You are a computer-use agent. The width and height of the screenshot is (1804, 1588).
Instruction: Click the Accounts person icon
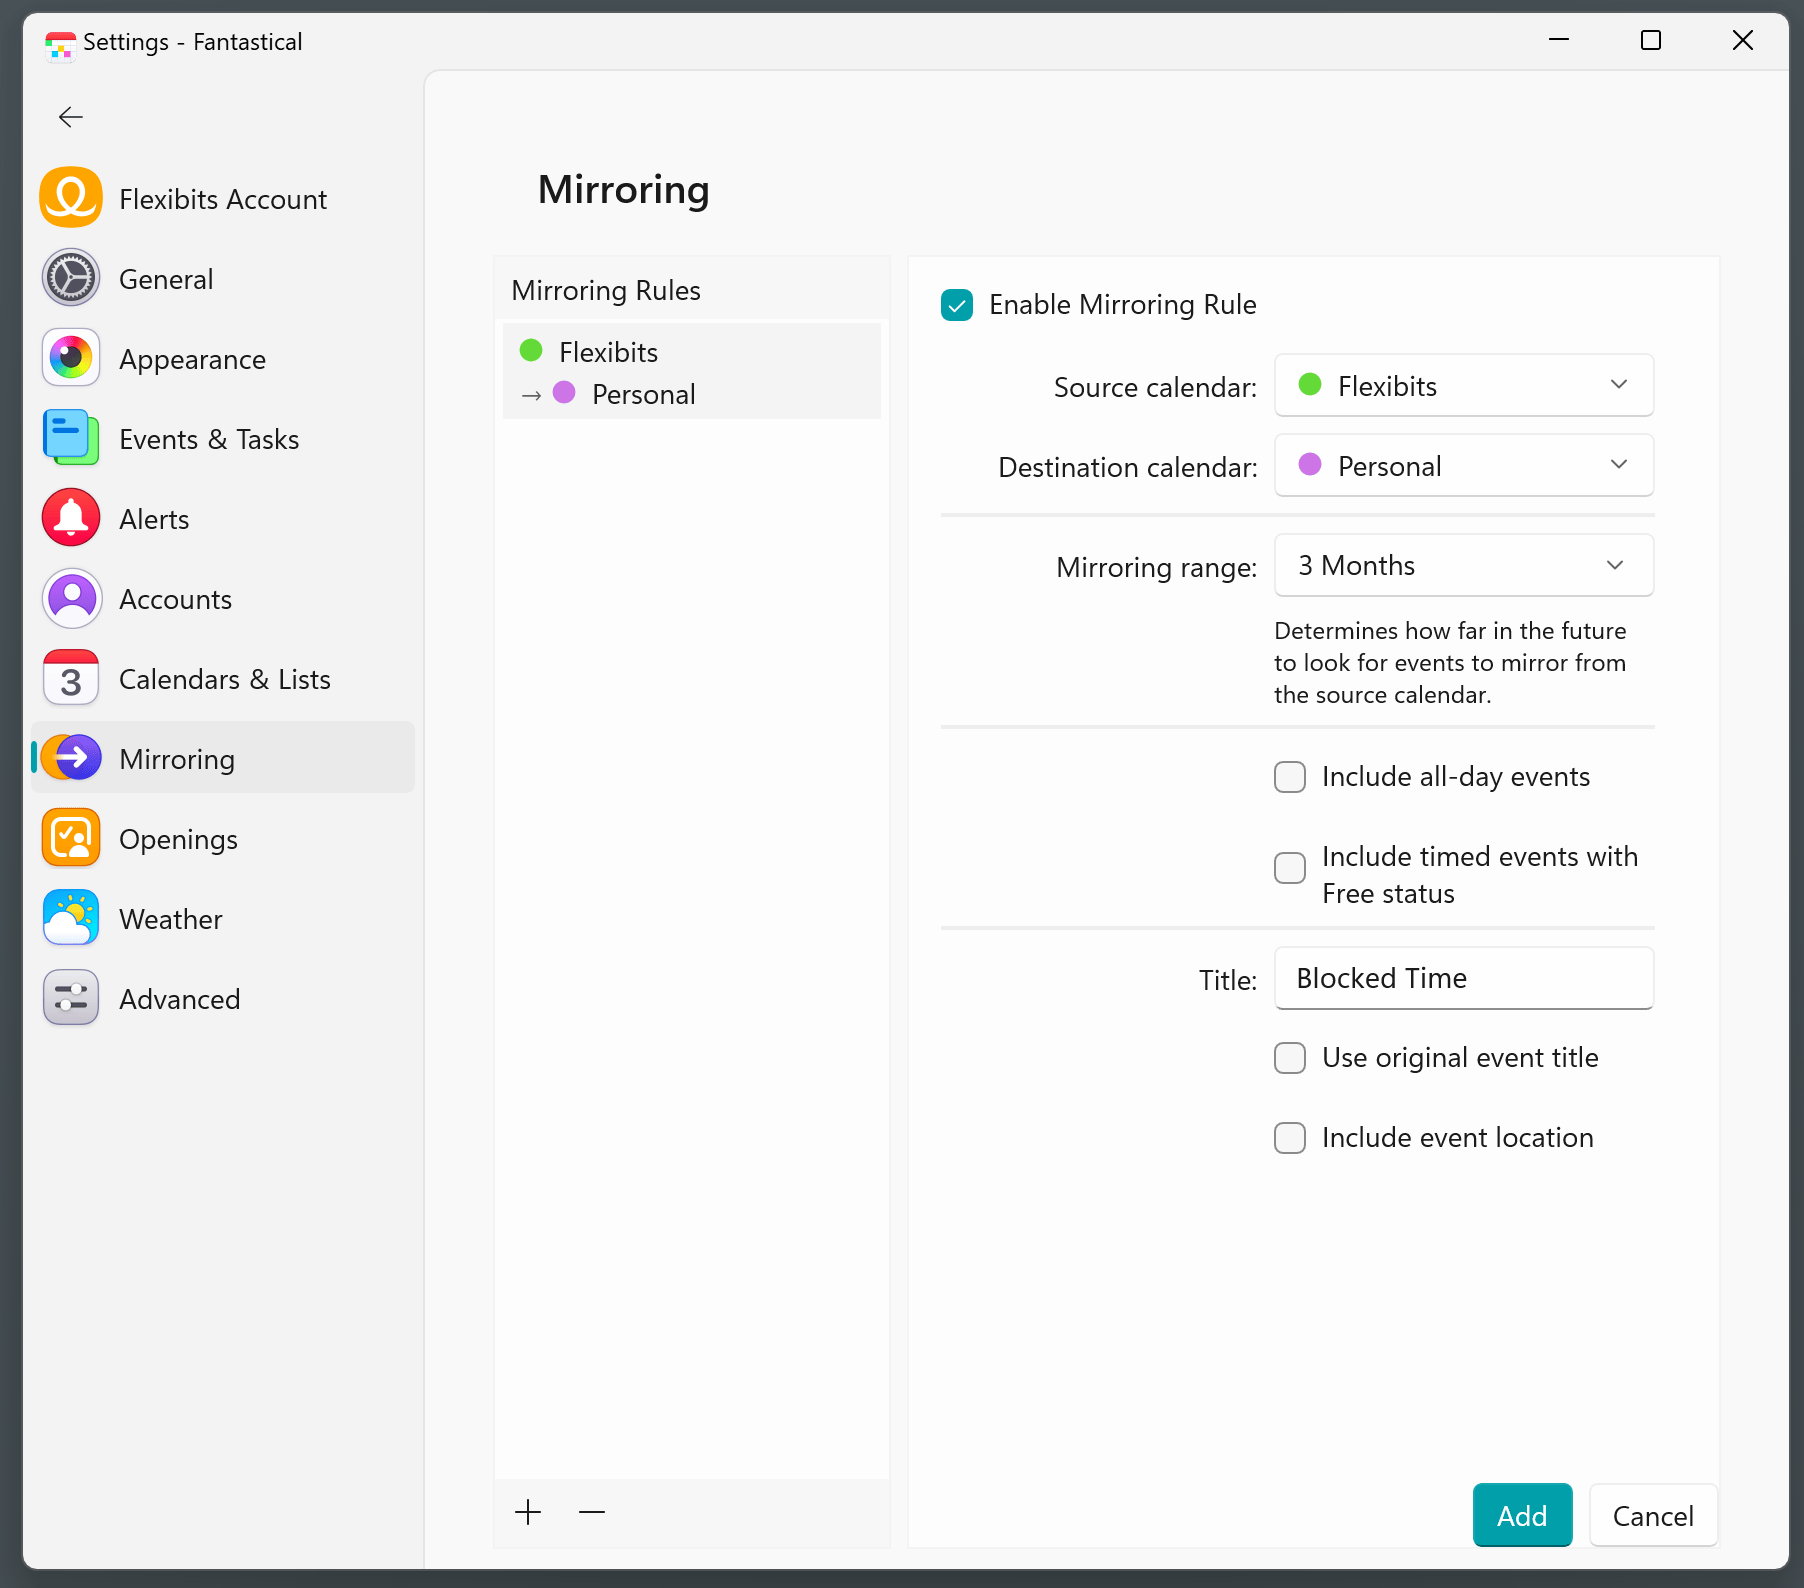coord(71,598)
